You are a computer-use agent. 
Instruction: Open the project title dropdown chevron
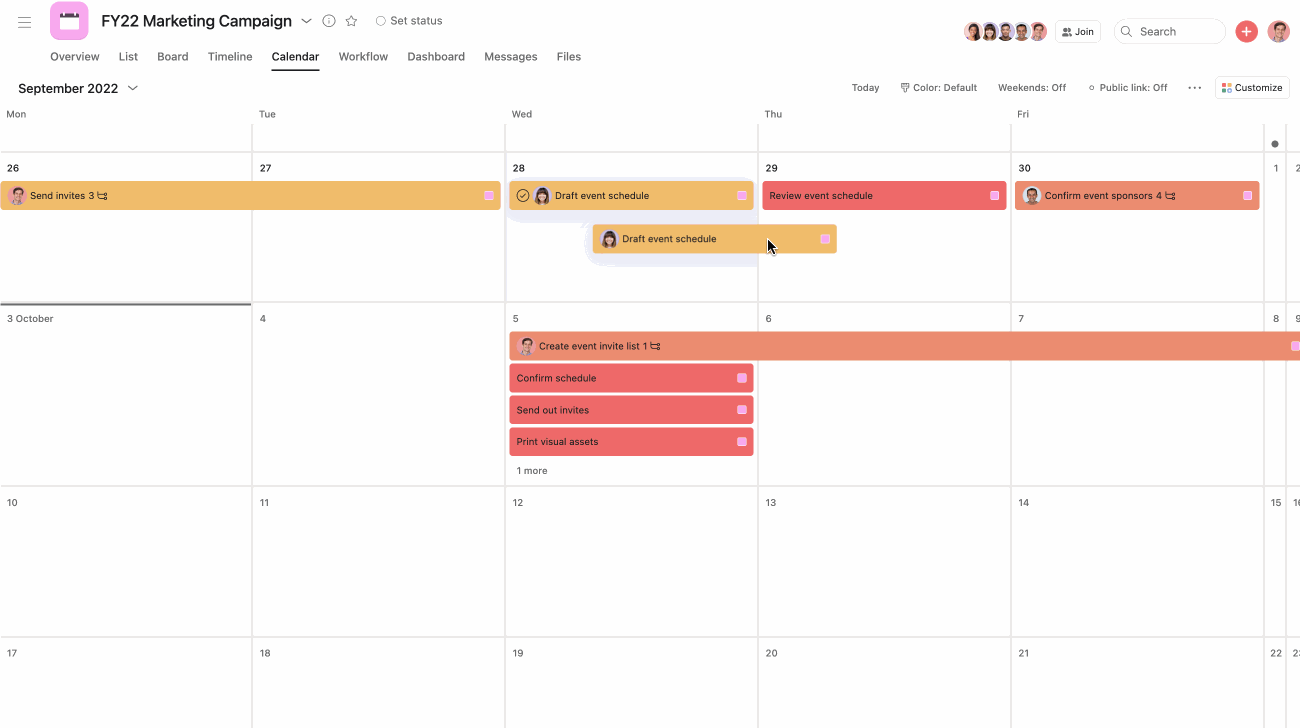(306, 20)
